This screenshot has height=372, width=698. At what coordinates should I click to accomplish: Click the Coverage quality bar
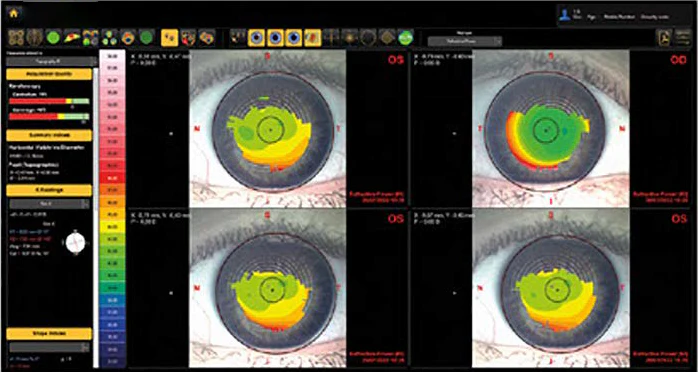click(x=49, y=116)
